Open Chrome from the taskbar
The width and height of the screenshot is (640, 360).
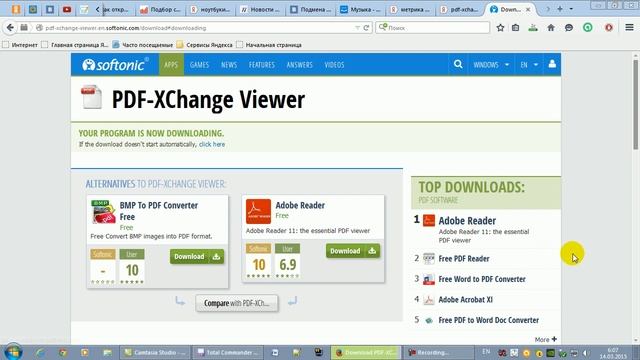click(63, 352)
